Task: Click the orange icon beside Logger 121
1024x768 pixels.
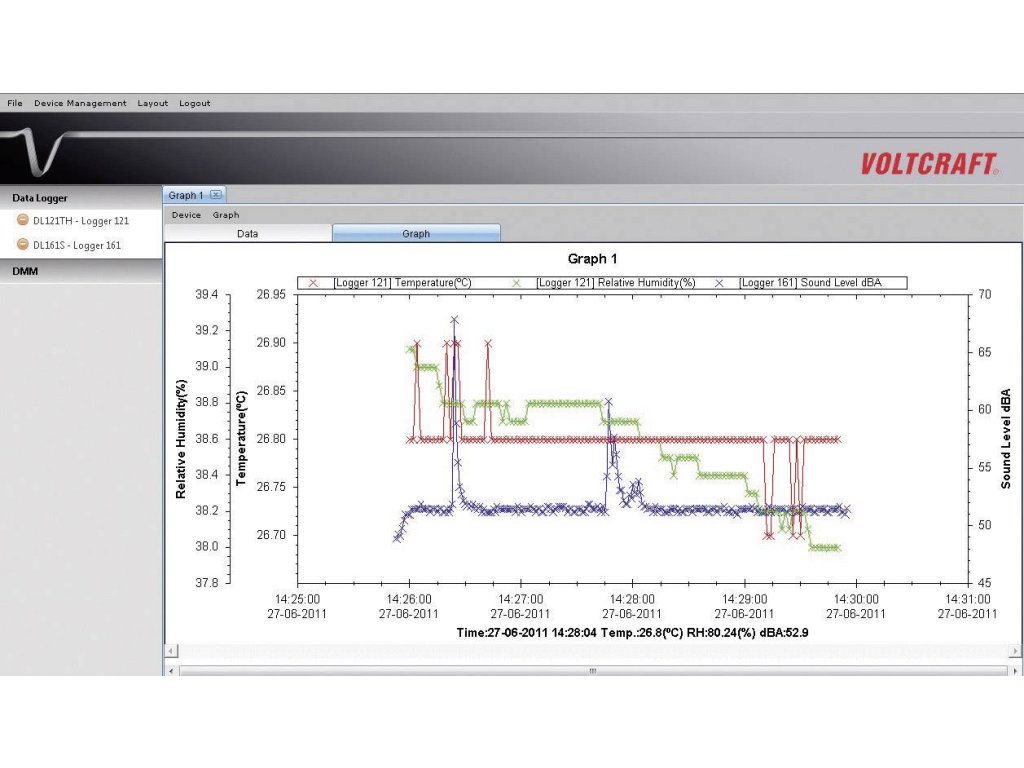Action: (22, 219)
